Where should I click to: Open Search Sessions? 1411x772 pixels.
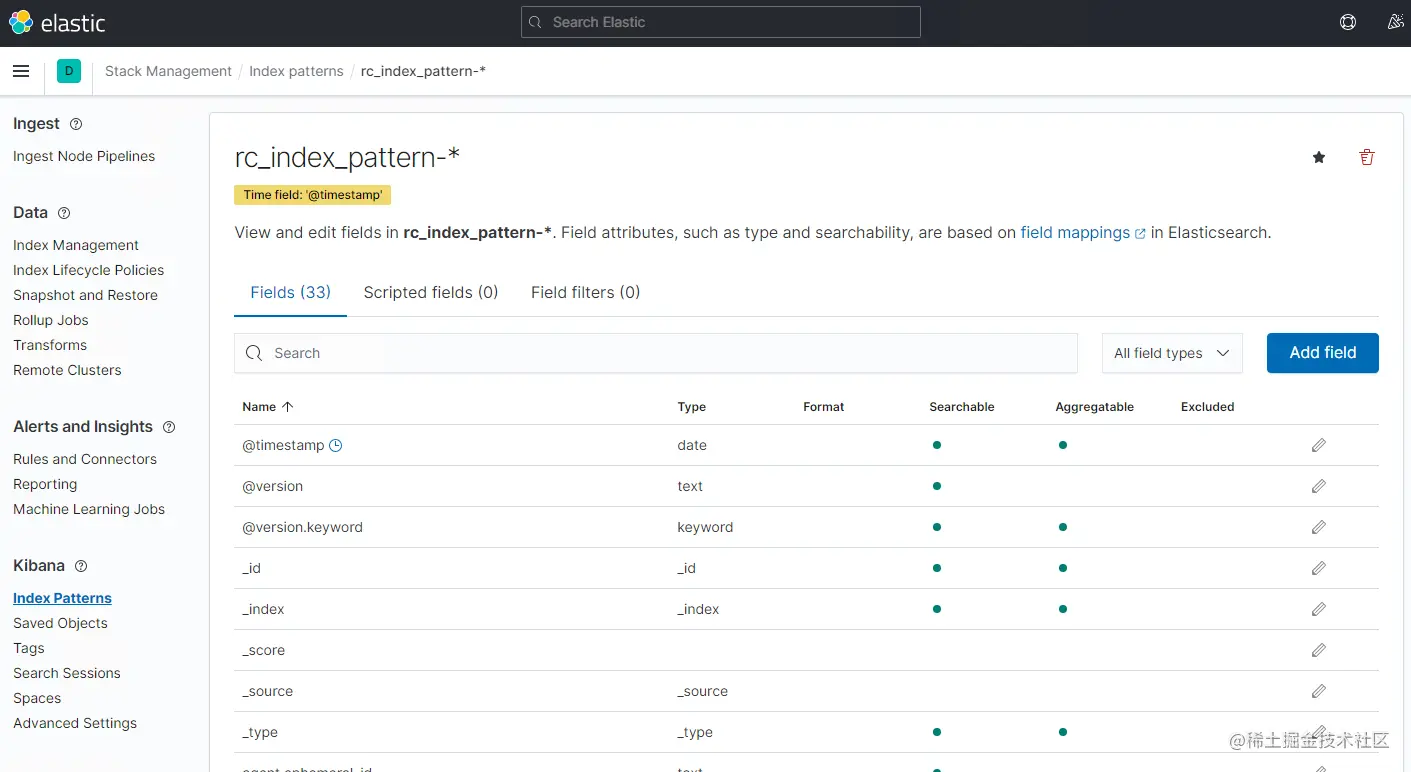pyautogui.click(x=67, y=673)
